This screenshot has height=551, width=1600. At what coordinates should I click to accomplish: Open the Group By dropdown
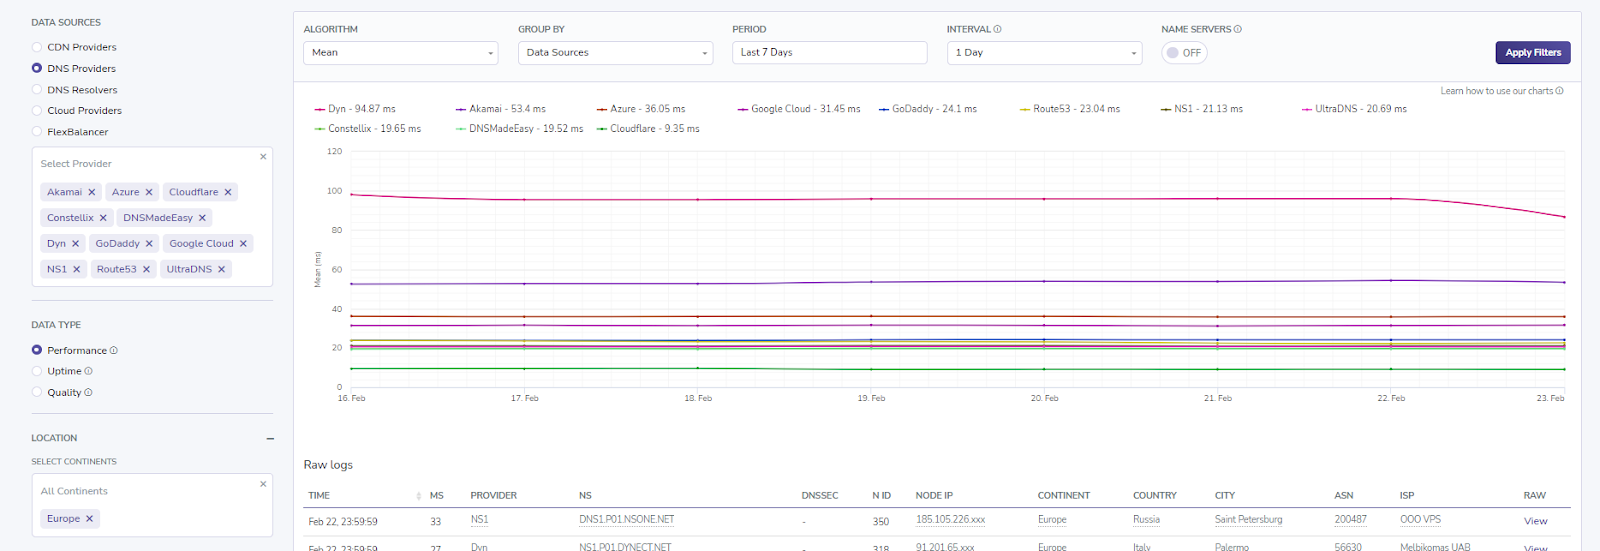(x=615, y=53)
